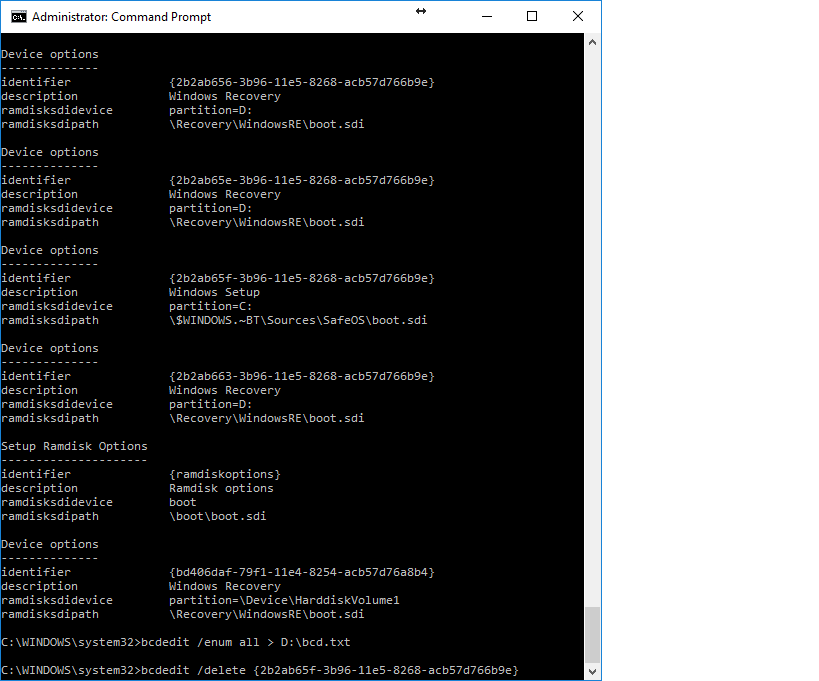Close the Administrator Command Prompt window
Image resolution: width=819 pixels, height=681 pixels.
(578, 17)
